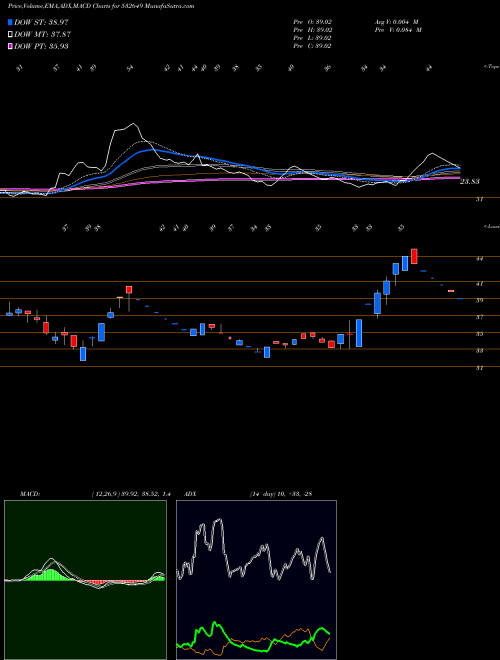Click the 35 price axis label

[x=479, y=334]
